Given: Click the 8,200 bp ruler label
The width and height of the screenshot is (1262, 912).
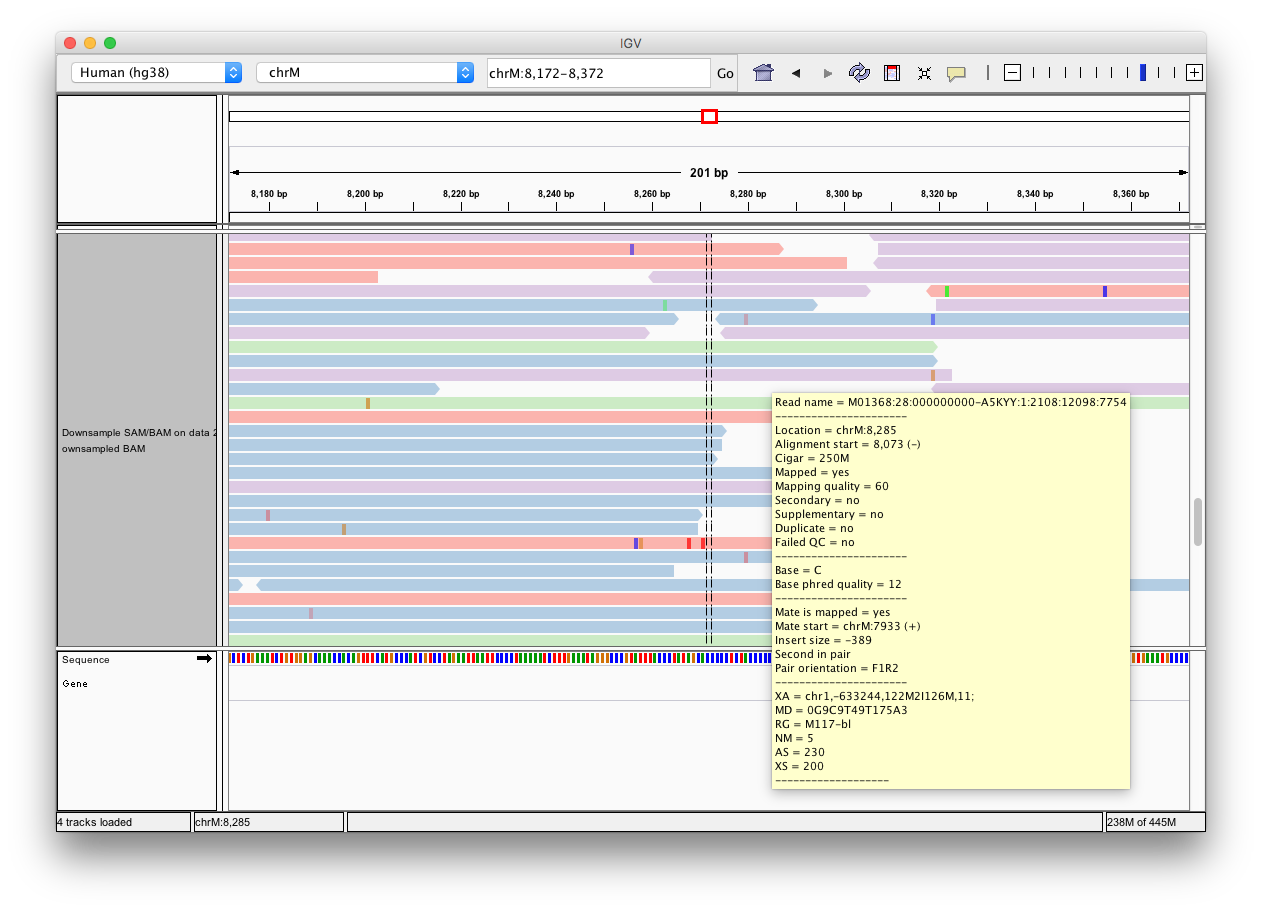Looking at the screenshot, I should point(365,194).
